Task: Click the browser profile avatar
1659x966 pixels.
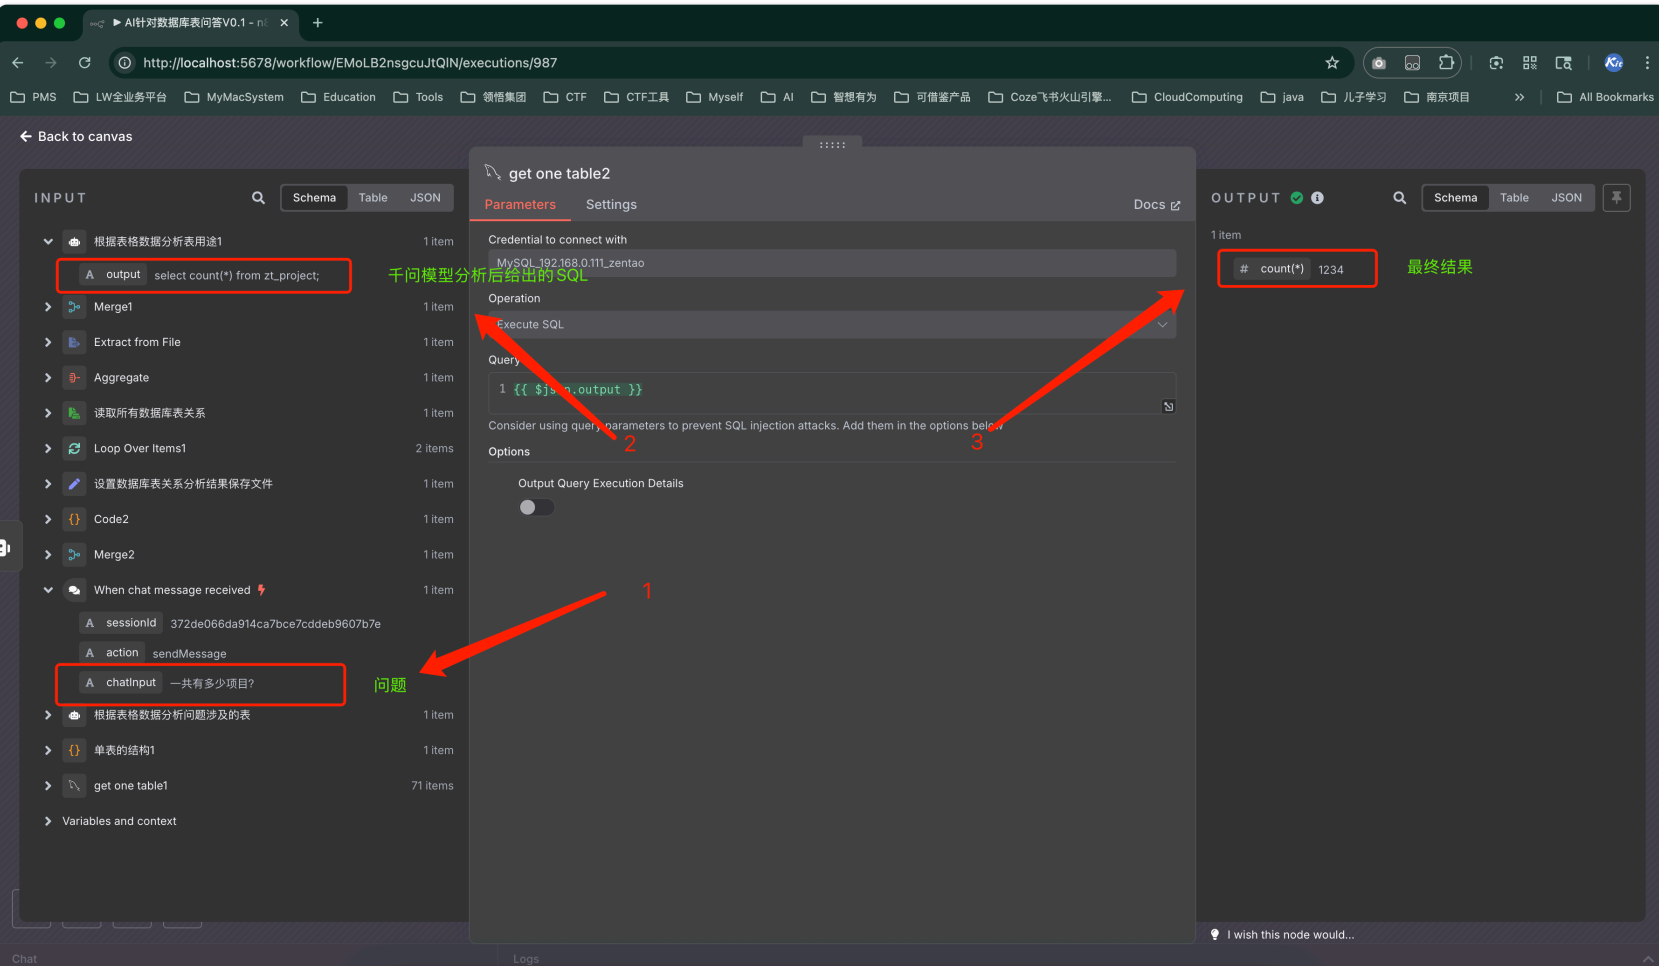Action: [1614, 63]
